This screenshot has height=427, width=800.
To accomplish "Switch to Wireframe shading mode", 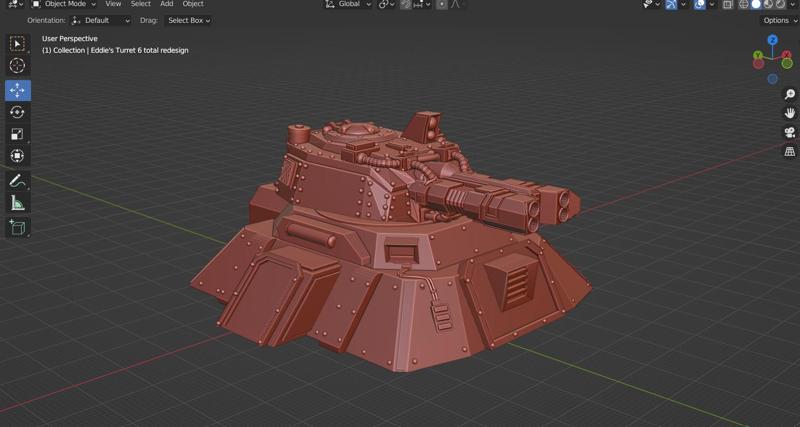I will pyautogui.click(x=744, y=4).
